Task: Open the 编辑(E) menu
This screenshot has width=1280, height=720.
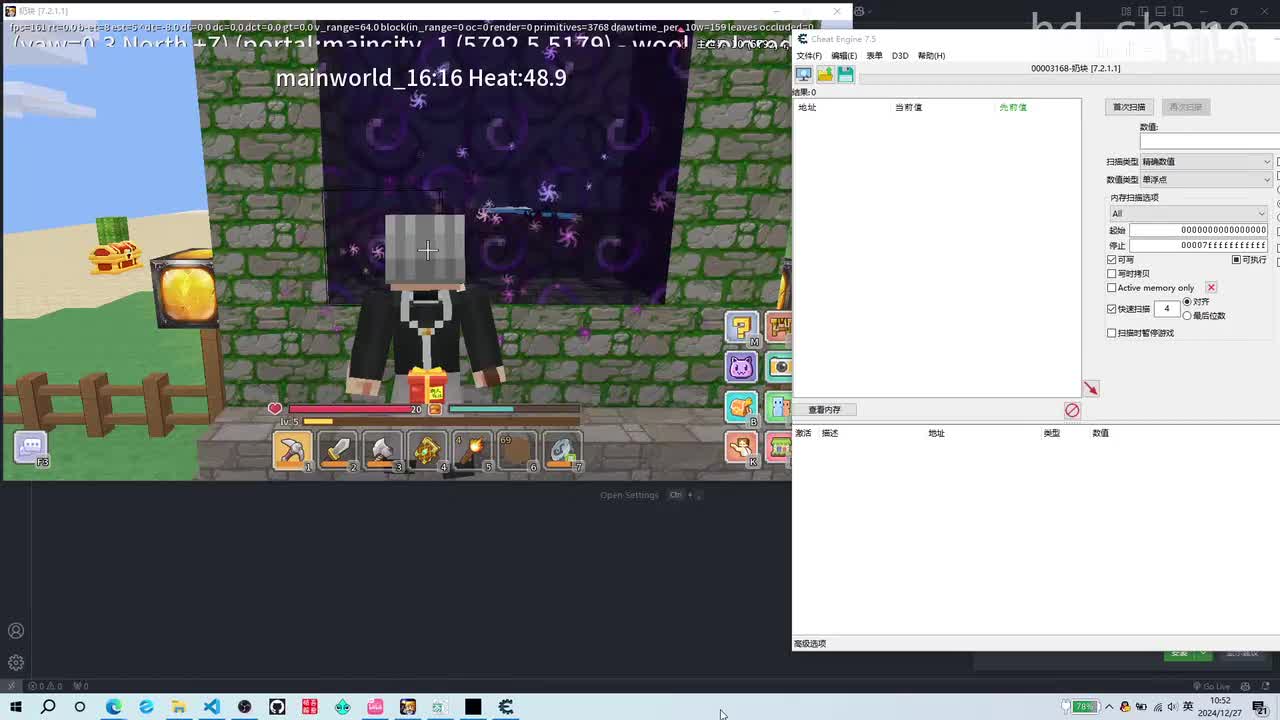Action: (x=844, y=56)
